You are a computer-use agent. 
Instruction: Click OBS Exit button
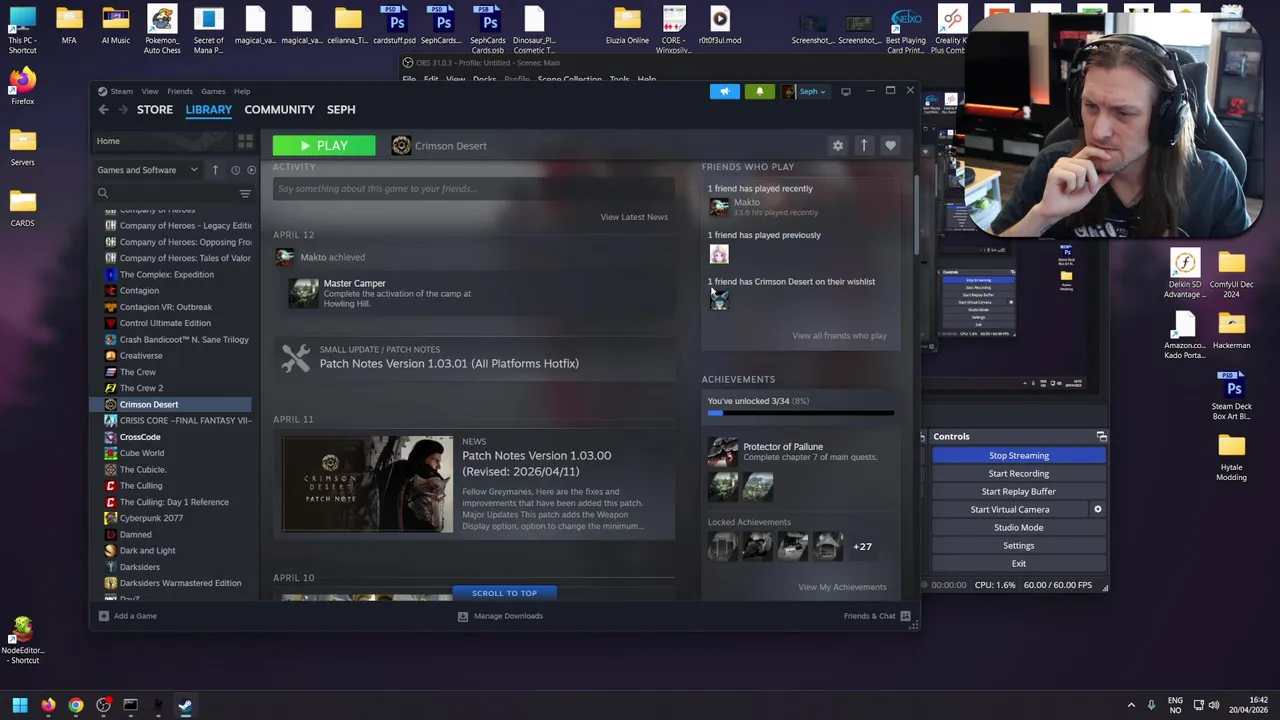1019,564
